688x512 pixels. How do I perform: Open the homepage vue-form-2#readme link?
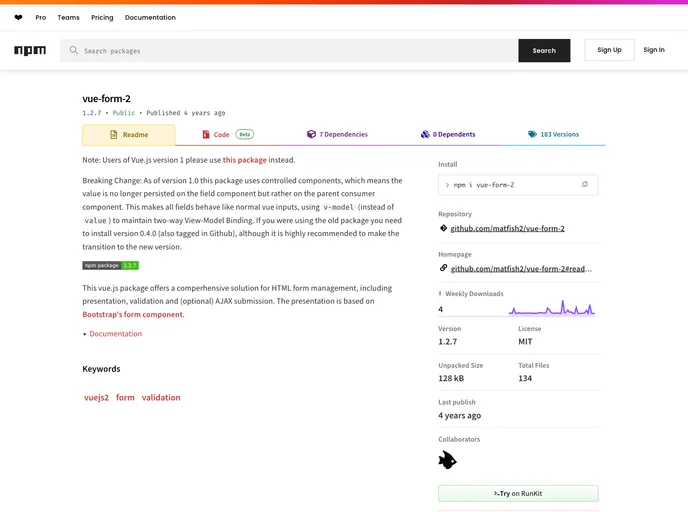click(521, 269)
